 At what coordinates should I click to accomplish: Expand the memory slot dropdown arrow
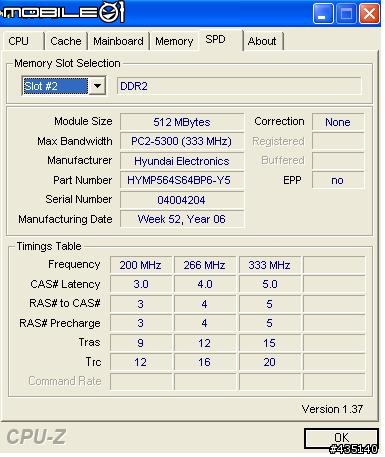tap(97, 86)
